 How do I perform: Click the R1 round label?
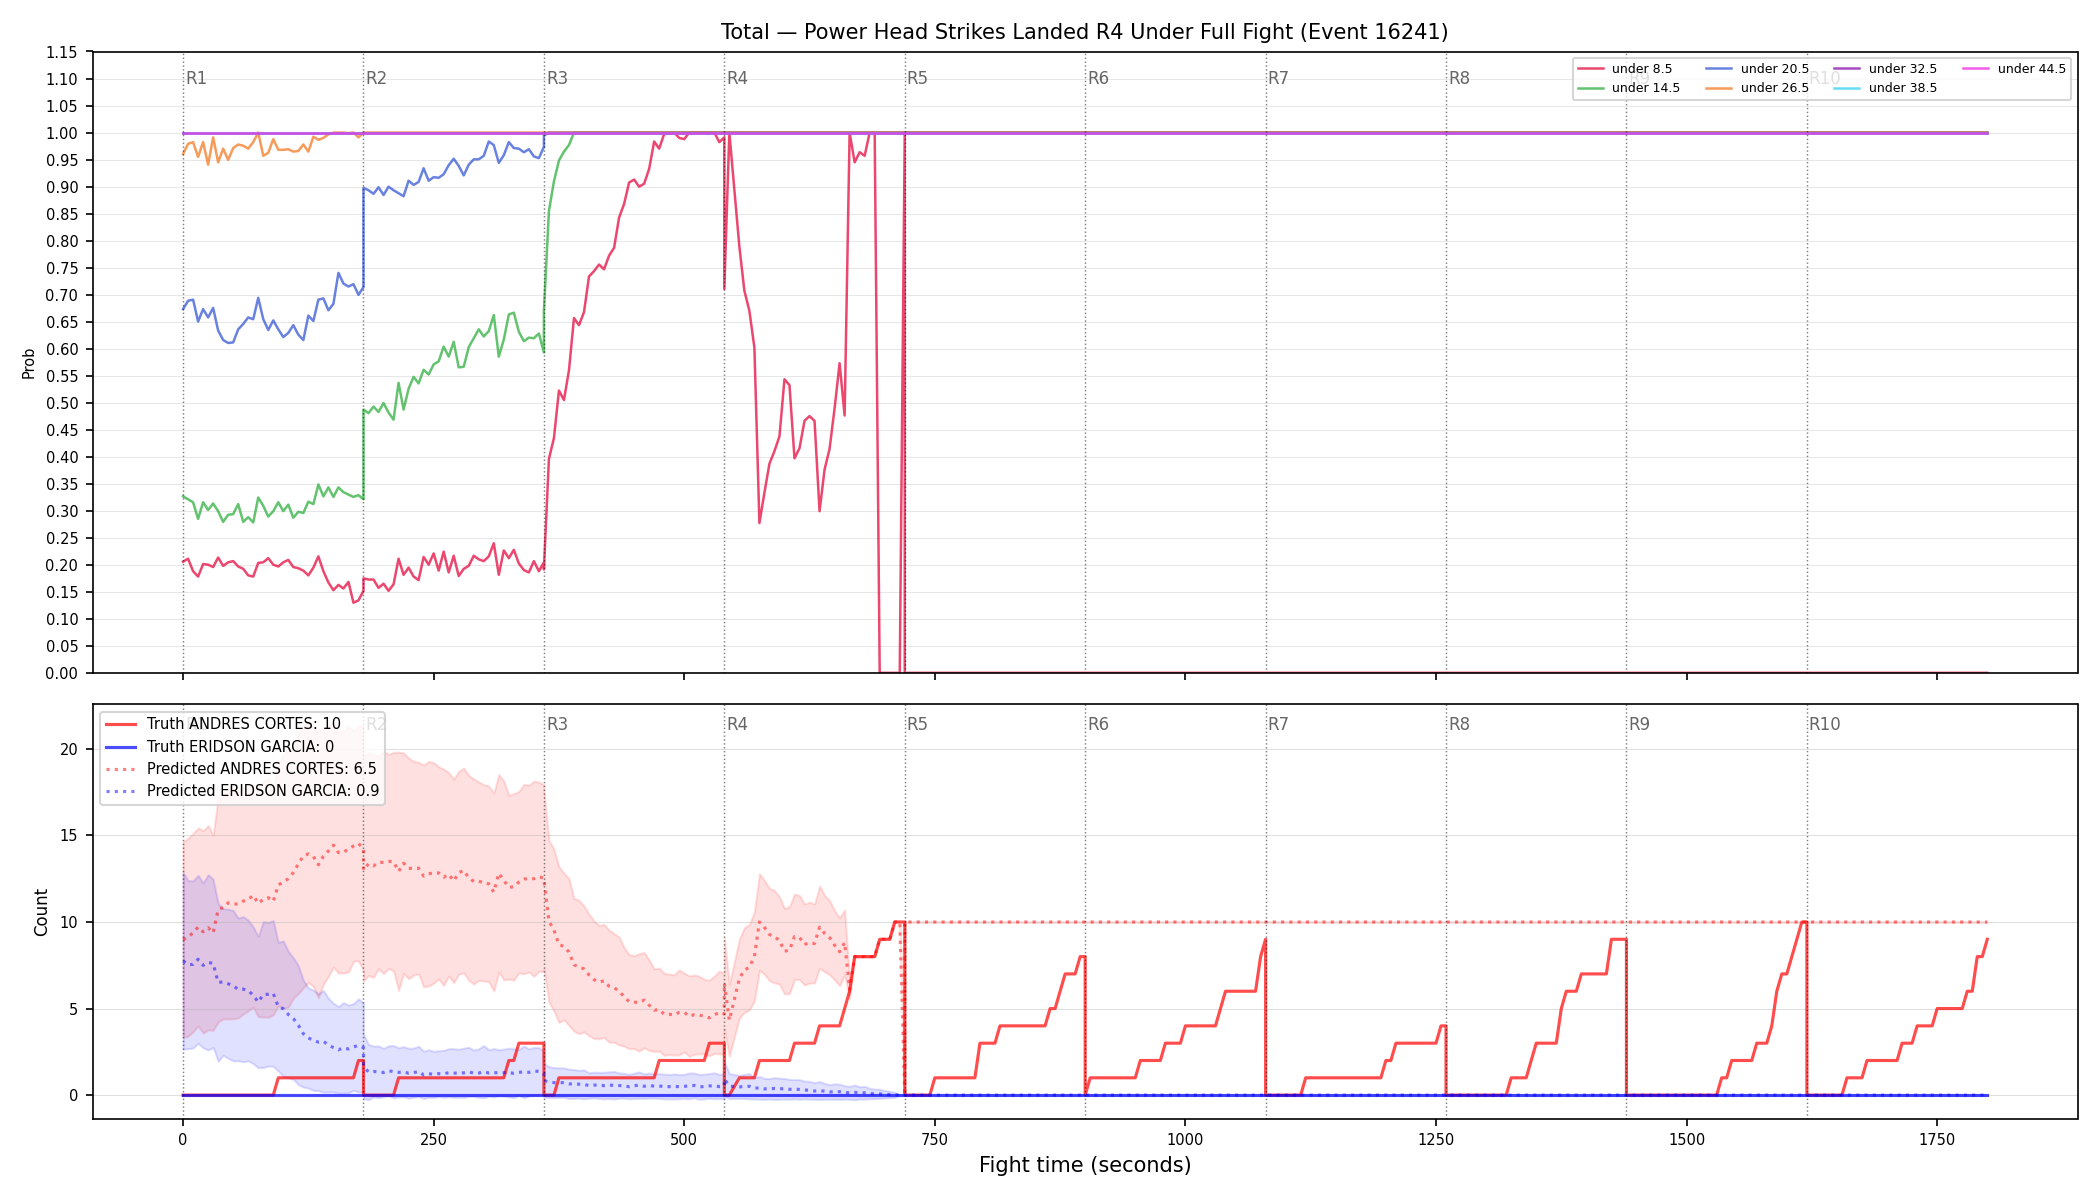click(x=196, y=78)
